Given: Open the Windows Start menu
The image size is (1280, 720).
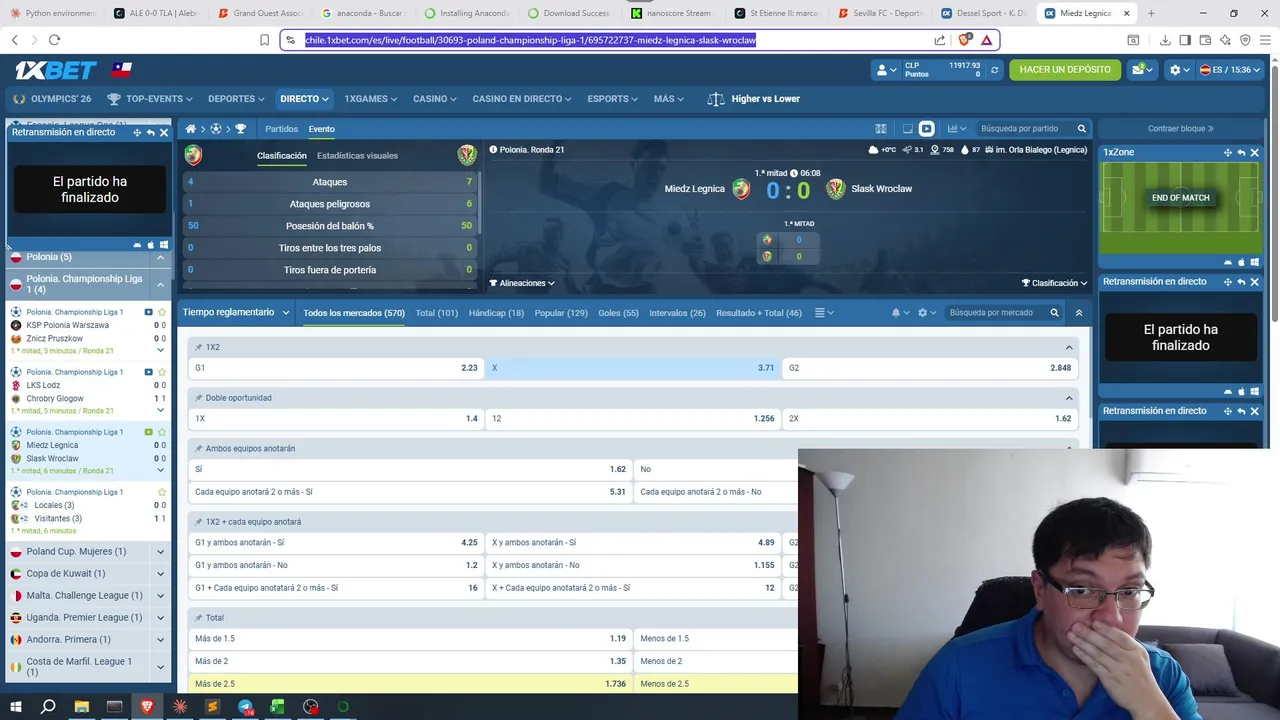Looking at the screenshot, I should [x=15, y=707].
